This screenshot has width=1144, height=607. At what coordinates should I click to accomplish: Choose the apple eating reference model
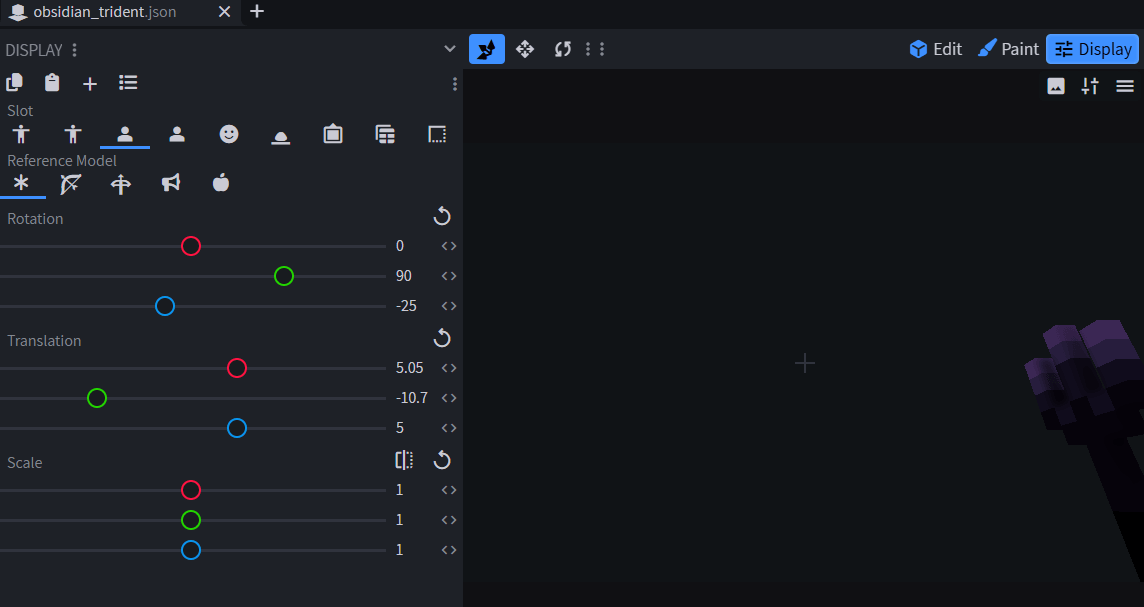[221, 182]
